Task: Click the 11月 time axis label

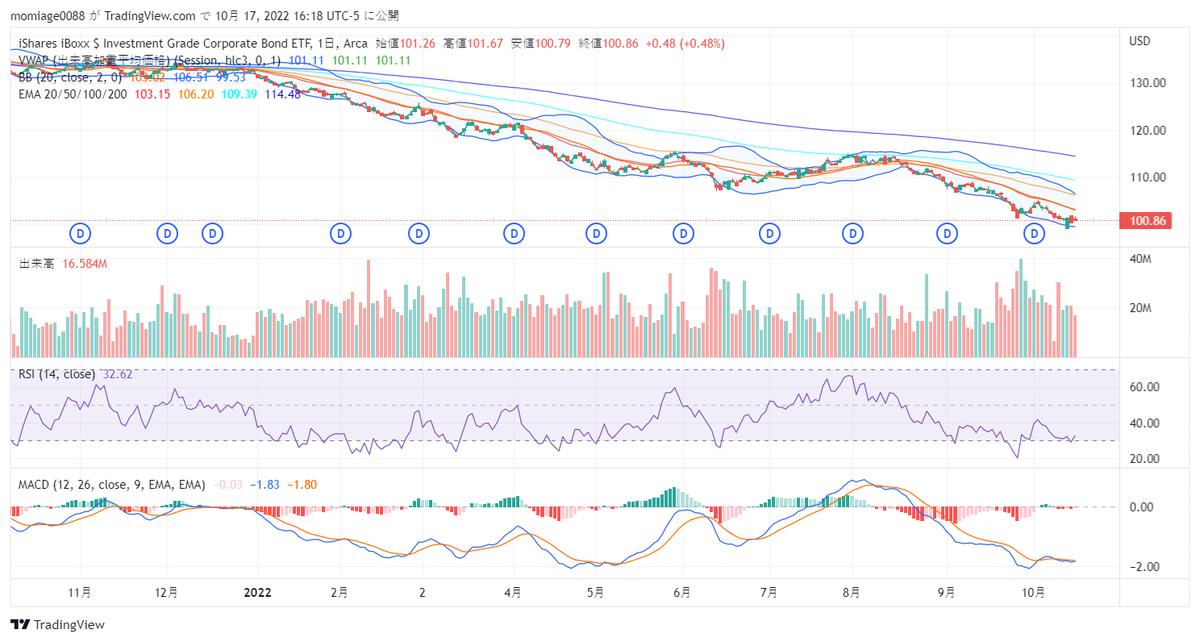Action: click(81, 591)
